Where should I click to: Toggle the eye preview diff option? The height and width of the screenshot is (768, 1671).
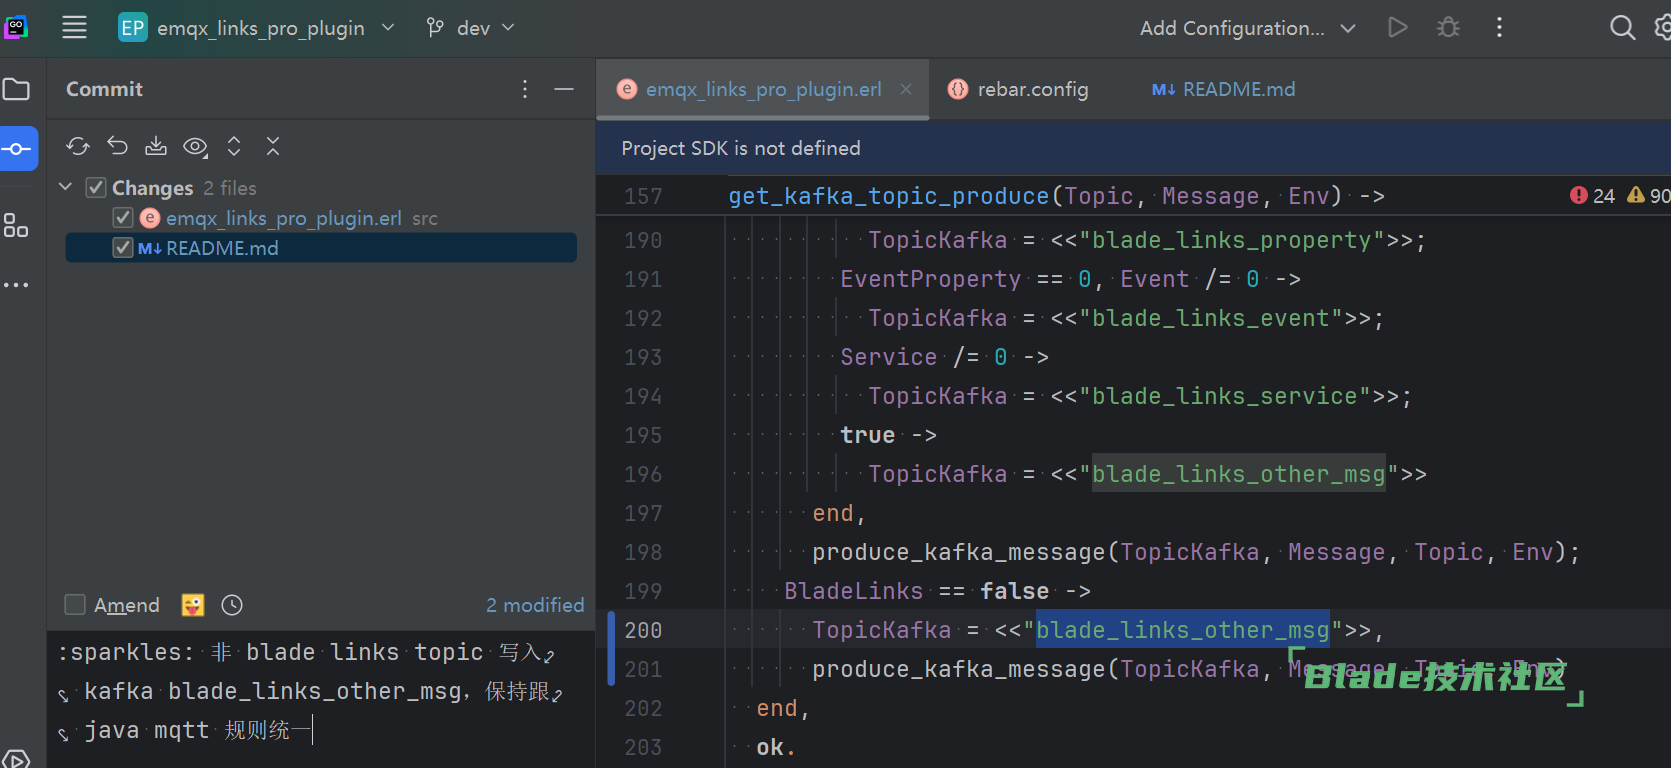tap(196, 147)
